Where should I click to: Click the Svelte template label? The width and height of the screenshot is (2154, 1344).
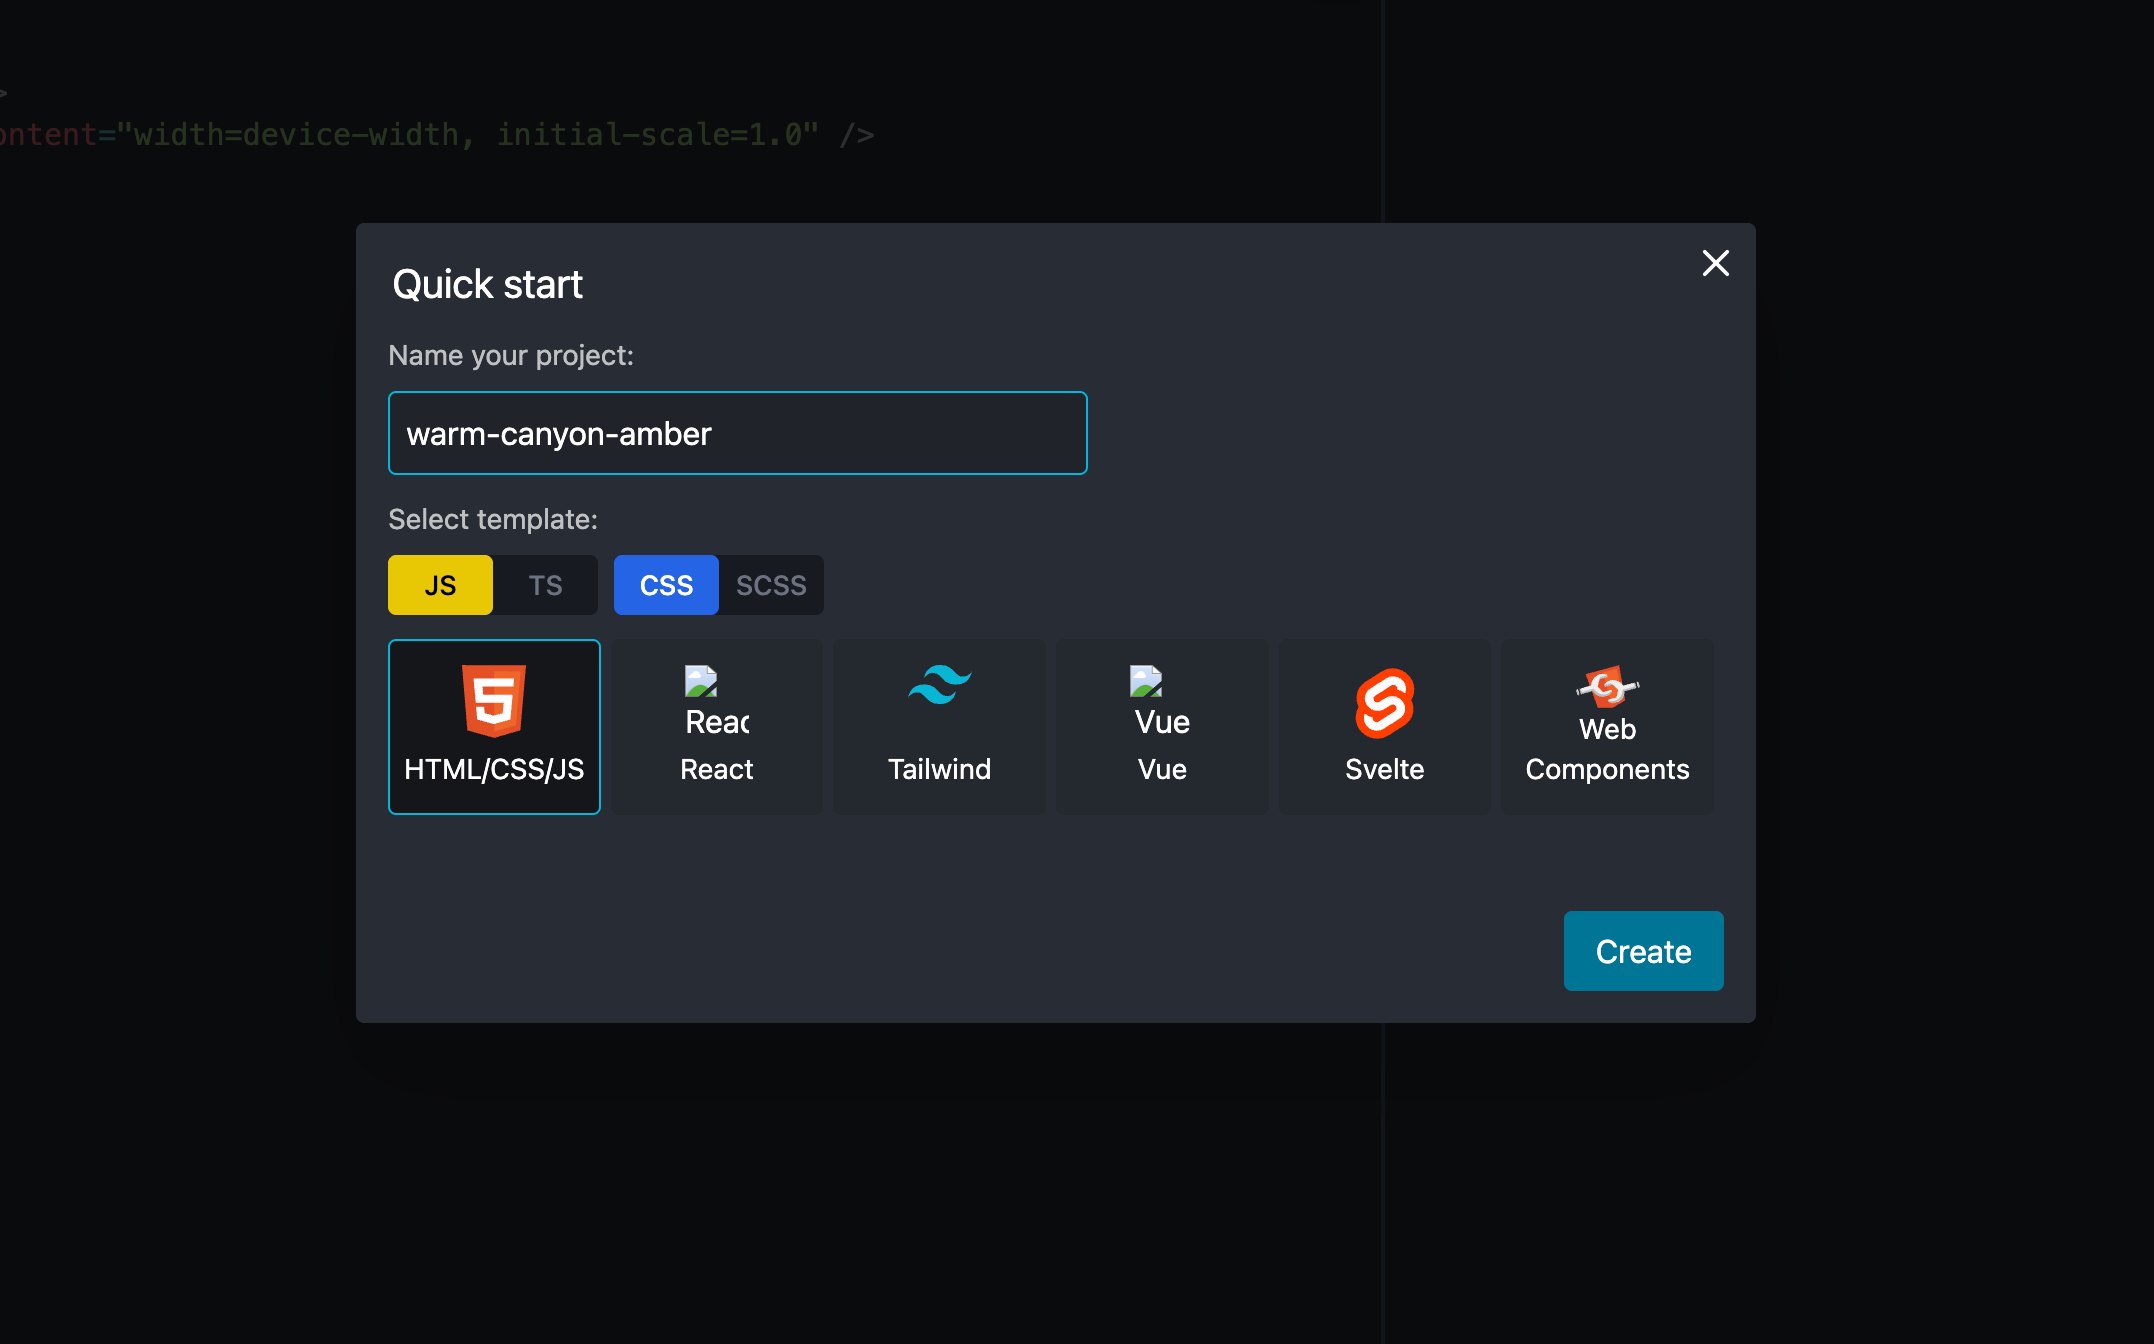(1384, 769)
